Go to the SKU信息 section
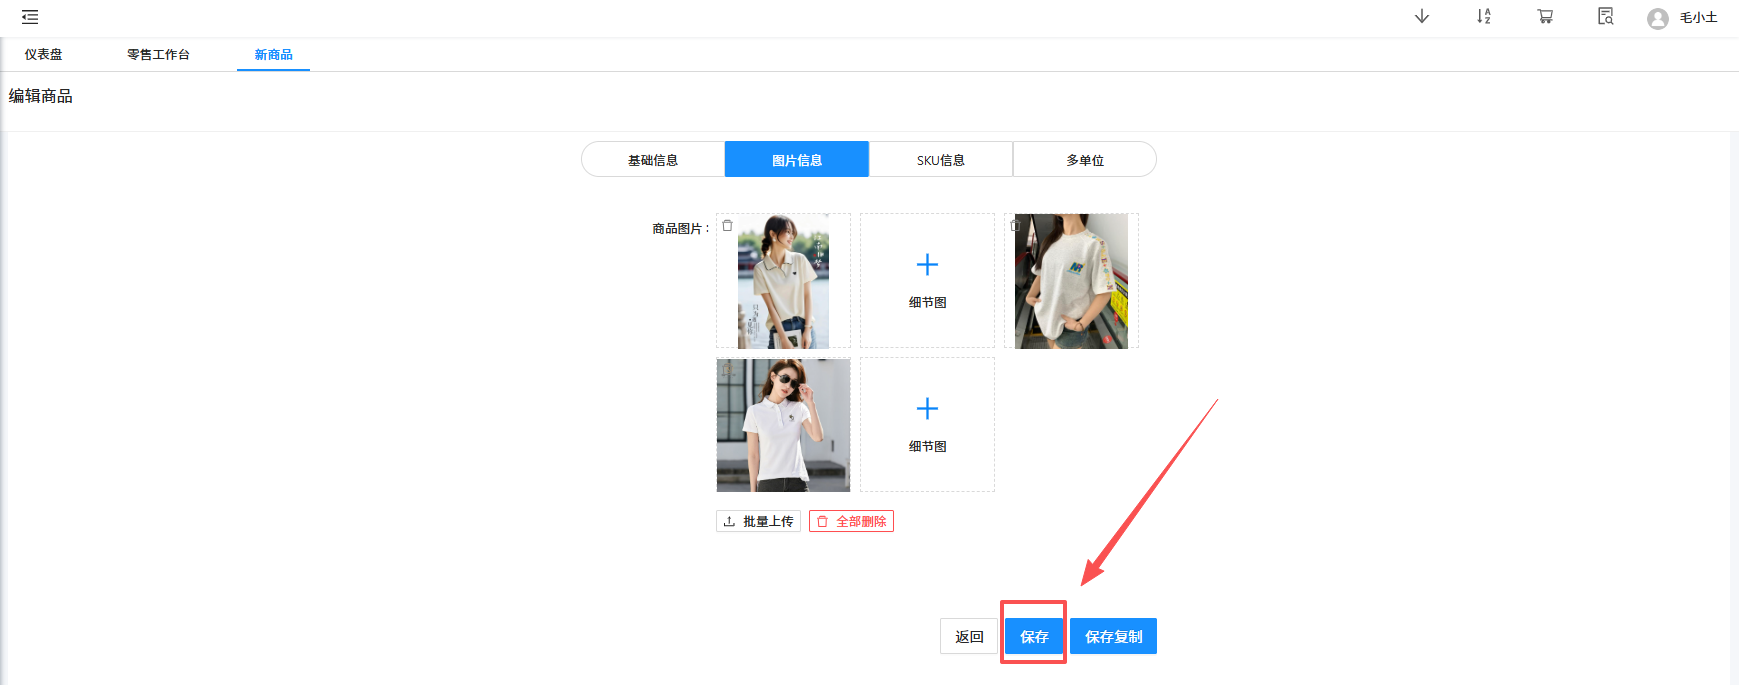The height and width of the screenshot is (685, 1739). [x=941, y=160]
